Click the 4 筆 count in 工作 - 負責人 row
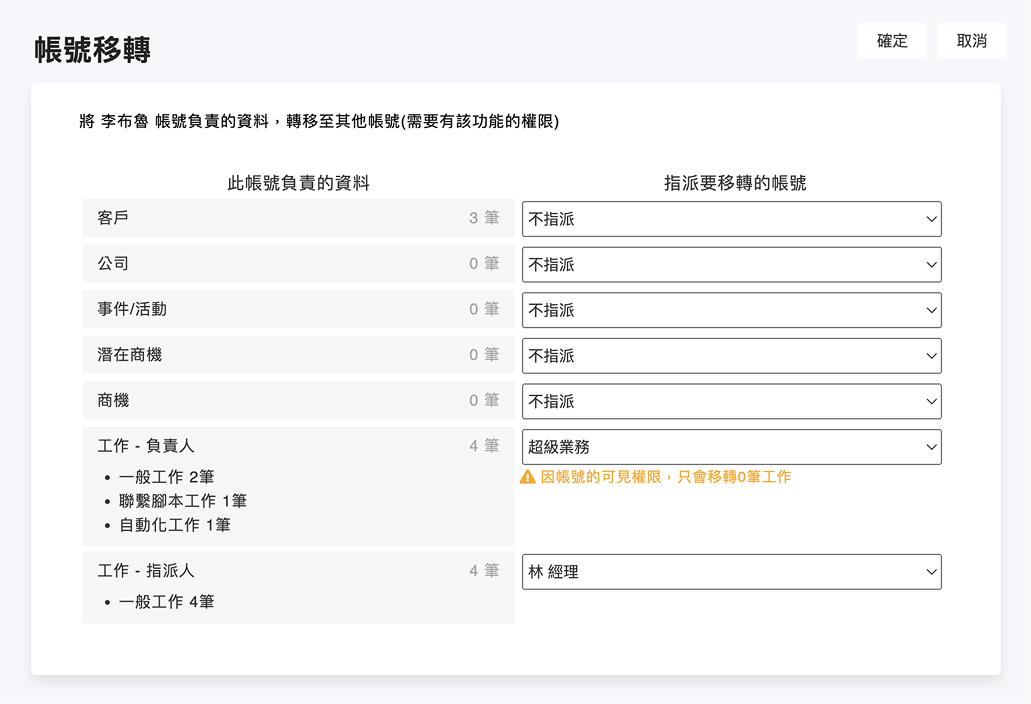The height and width of the screenshot is (704, 1031). pyautogui.click(x=484, y=446)
